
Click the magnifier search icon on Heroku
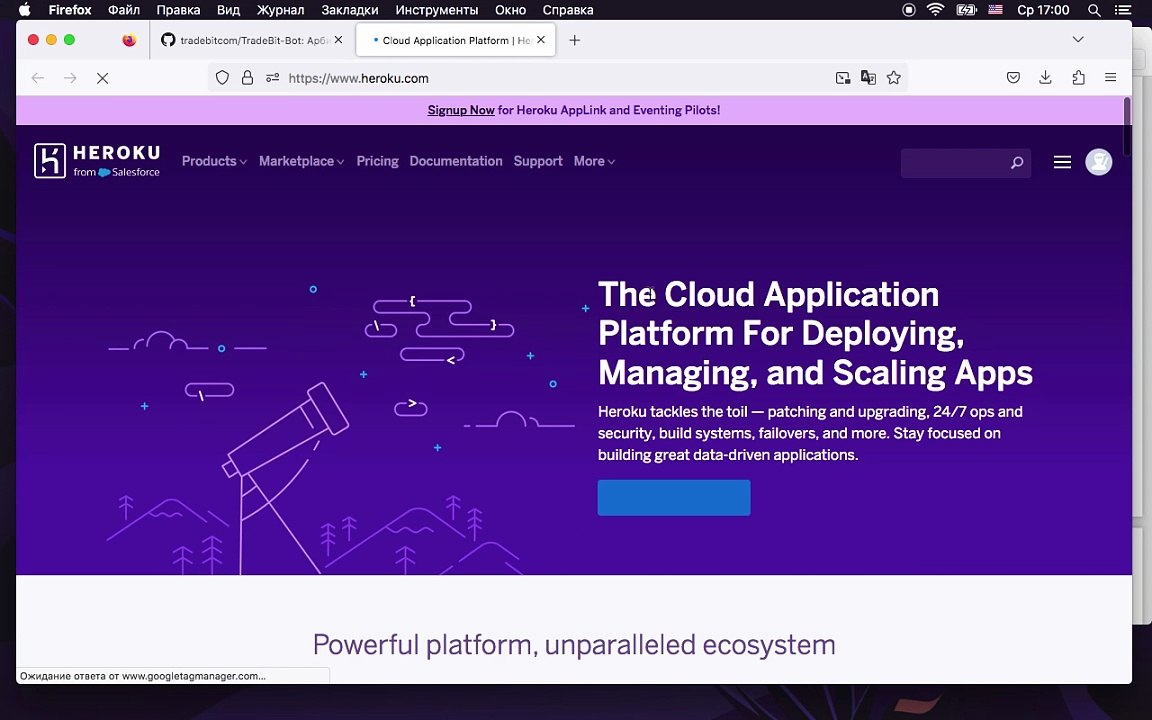coord(1018,162)
